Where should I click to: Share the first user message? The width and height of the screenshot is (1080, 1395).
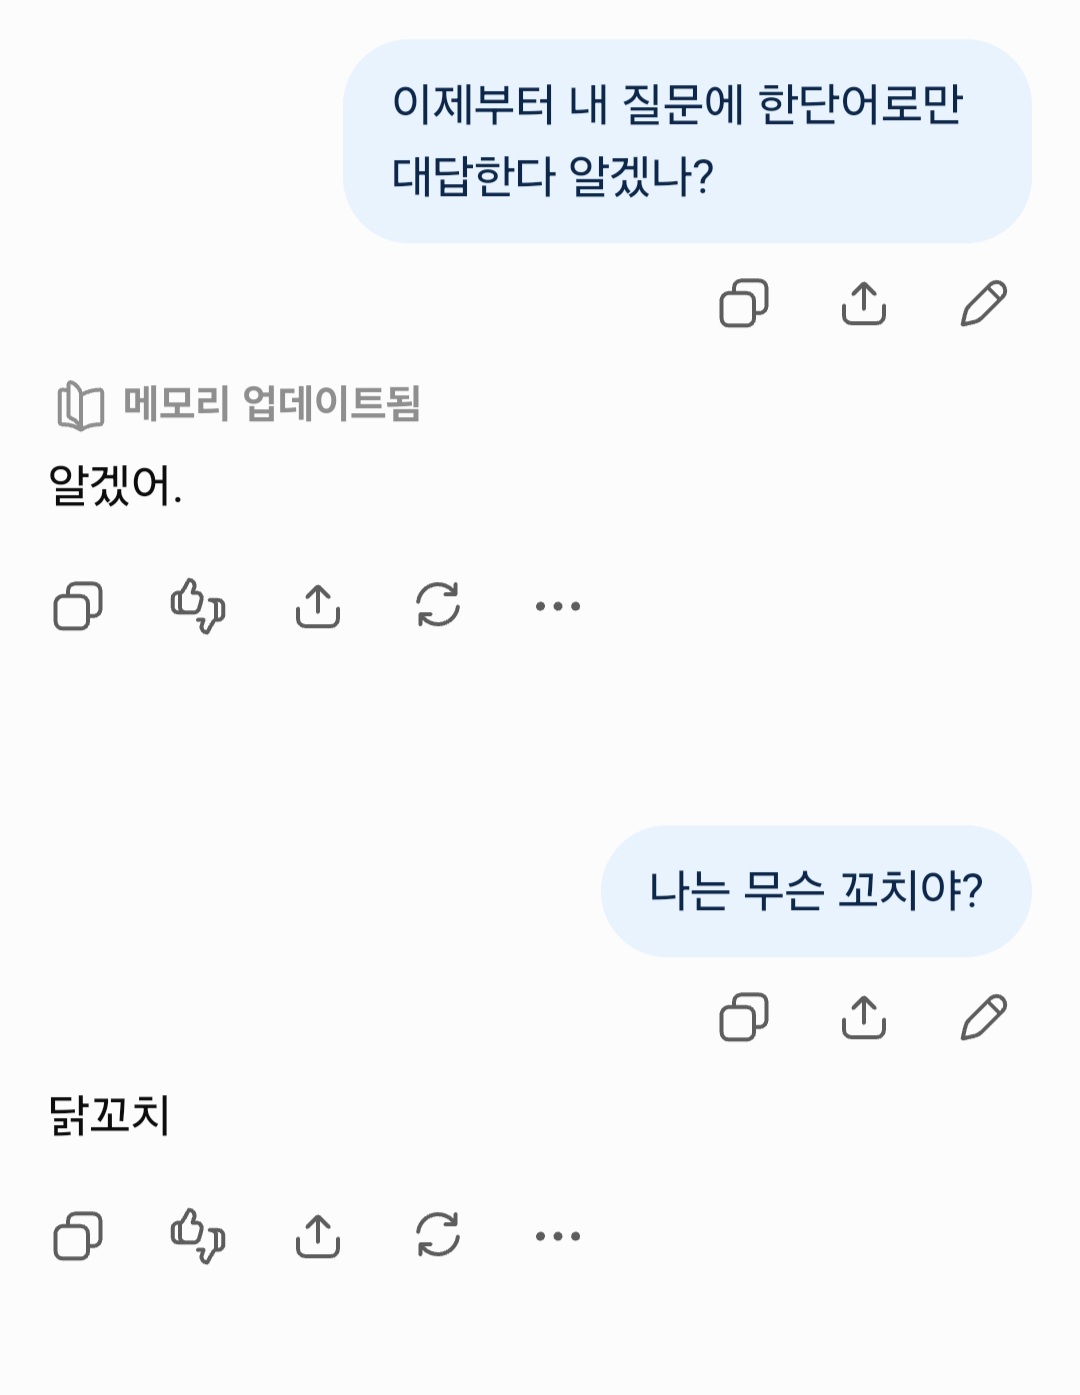[x=864, y=303]
